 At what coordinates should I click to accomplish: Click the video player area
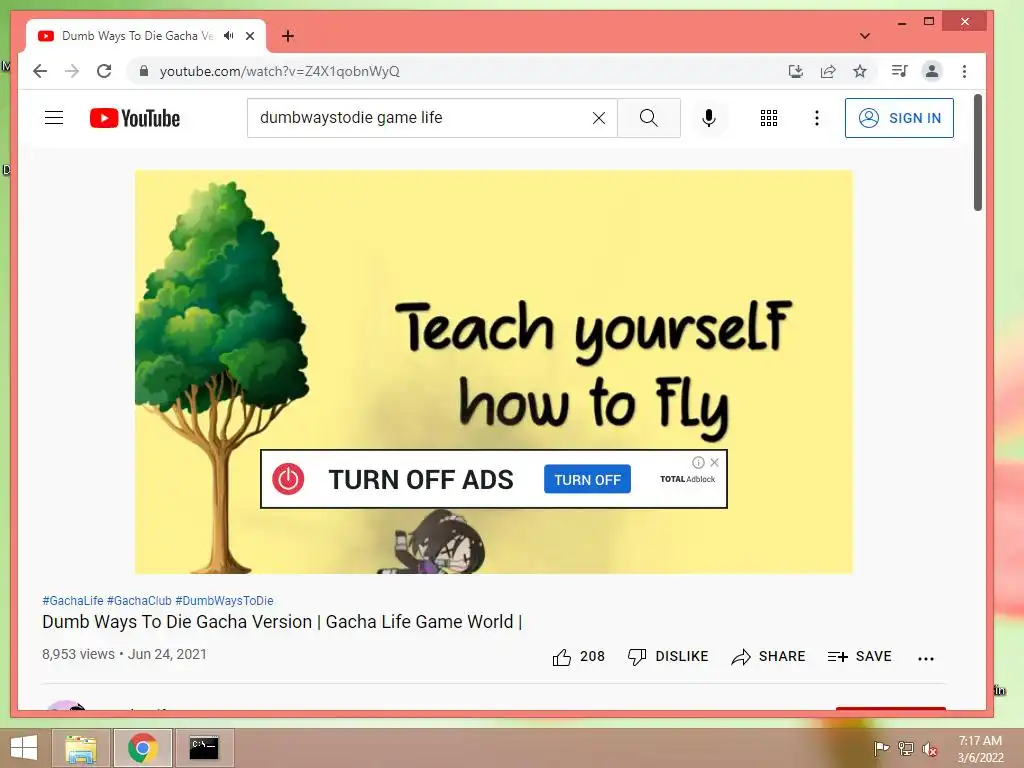494,372
